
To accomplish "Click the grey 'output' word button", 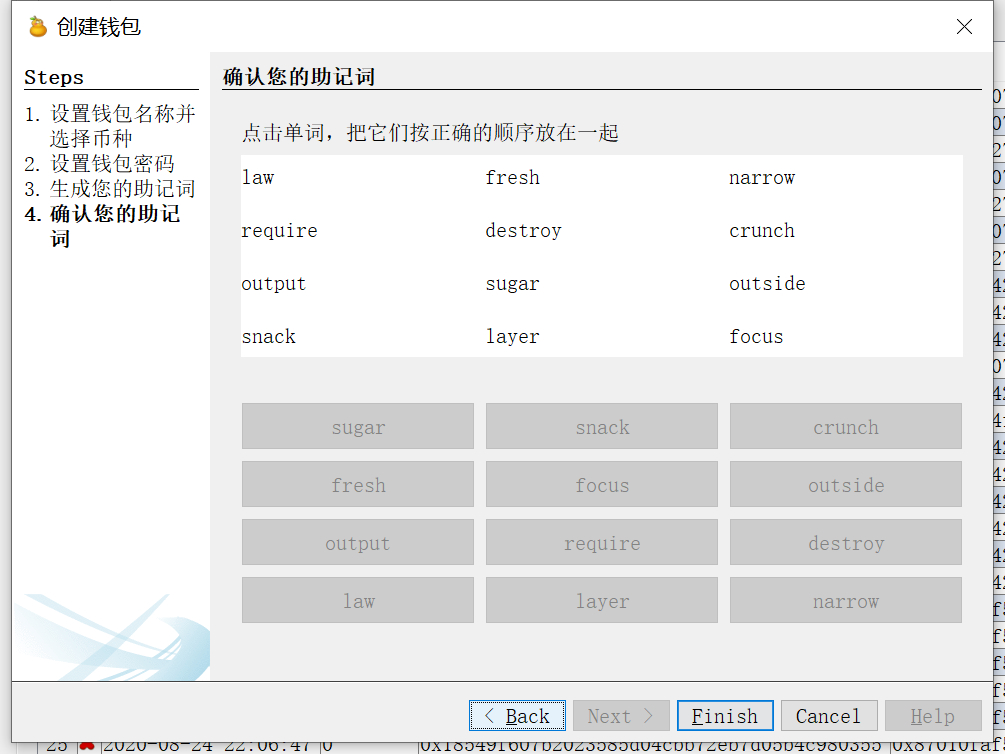I will (x=358, y=542).
